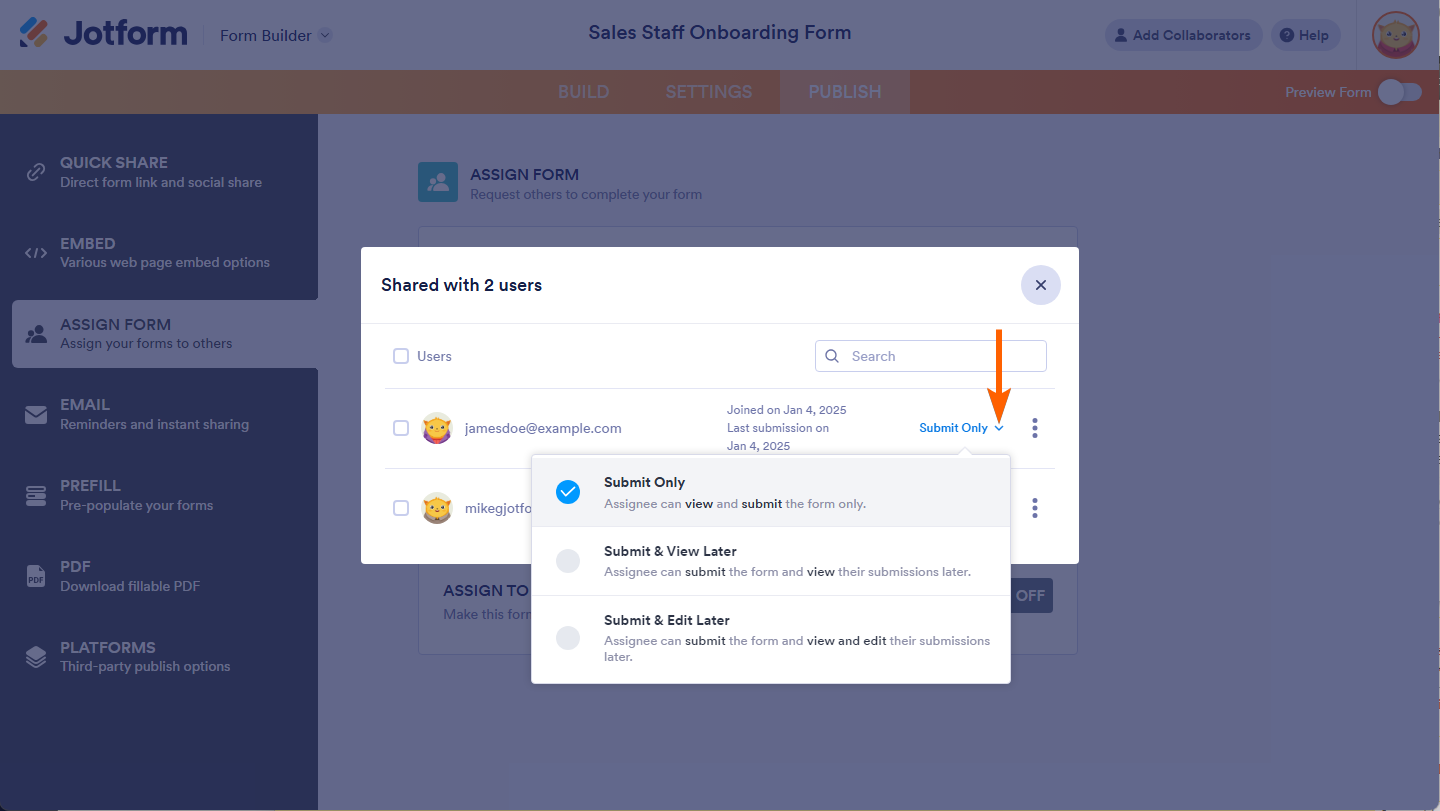Open the Email reminders section
The height and width of the screenshot is (811, 1440).
pyautogui.click(x=36, y=414)
